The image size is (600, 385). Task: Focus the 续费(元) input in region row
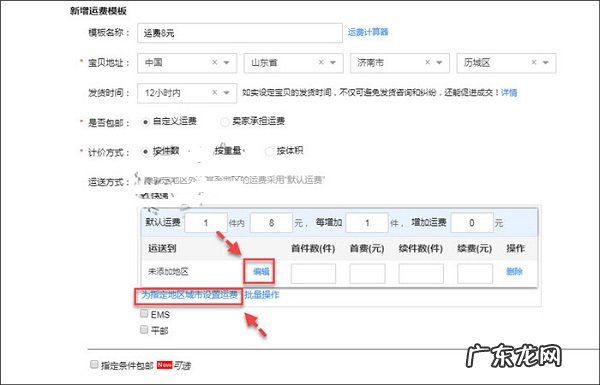pyautogui.click(x=475, y=273)
